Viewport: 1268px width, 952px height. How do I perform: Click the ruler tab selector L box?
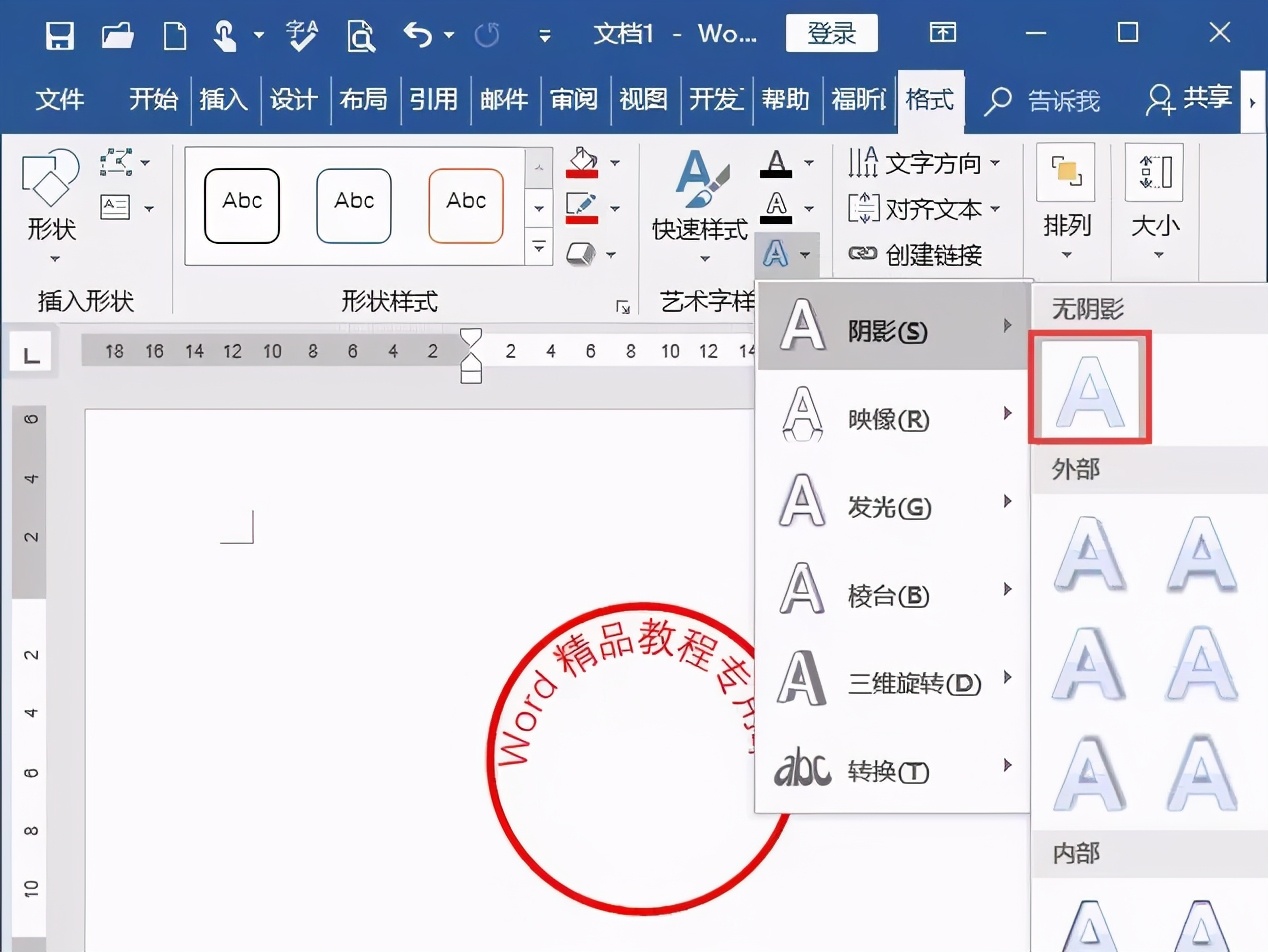pyautogui.click(x=33, y=353)
